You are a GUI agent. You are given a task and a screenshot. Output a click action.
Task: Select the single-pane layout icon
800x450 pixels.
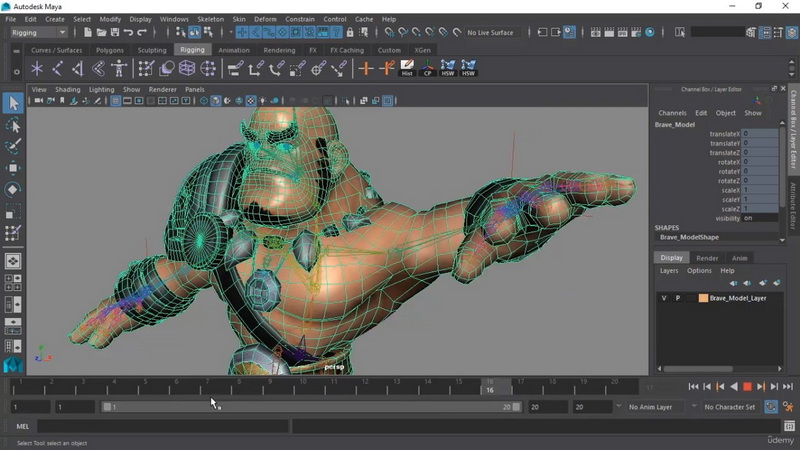point(13,261)
